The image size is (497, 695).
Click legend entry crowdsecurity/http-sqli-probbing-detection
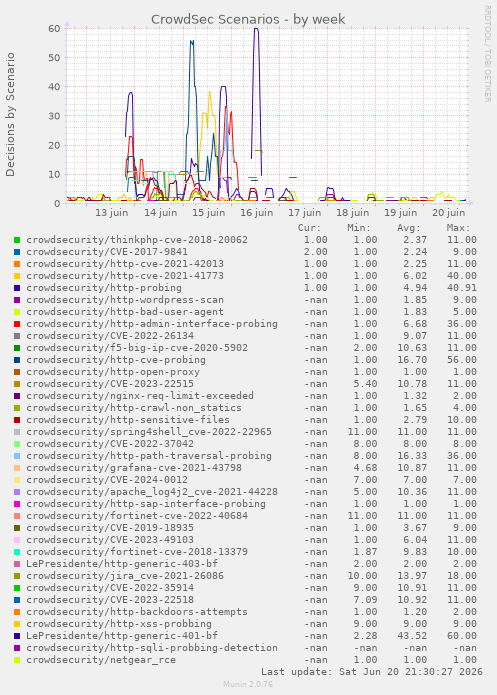coord(152,648)
